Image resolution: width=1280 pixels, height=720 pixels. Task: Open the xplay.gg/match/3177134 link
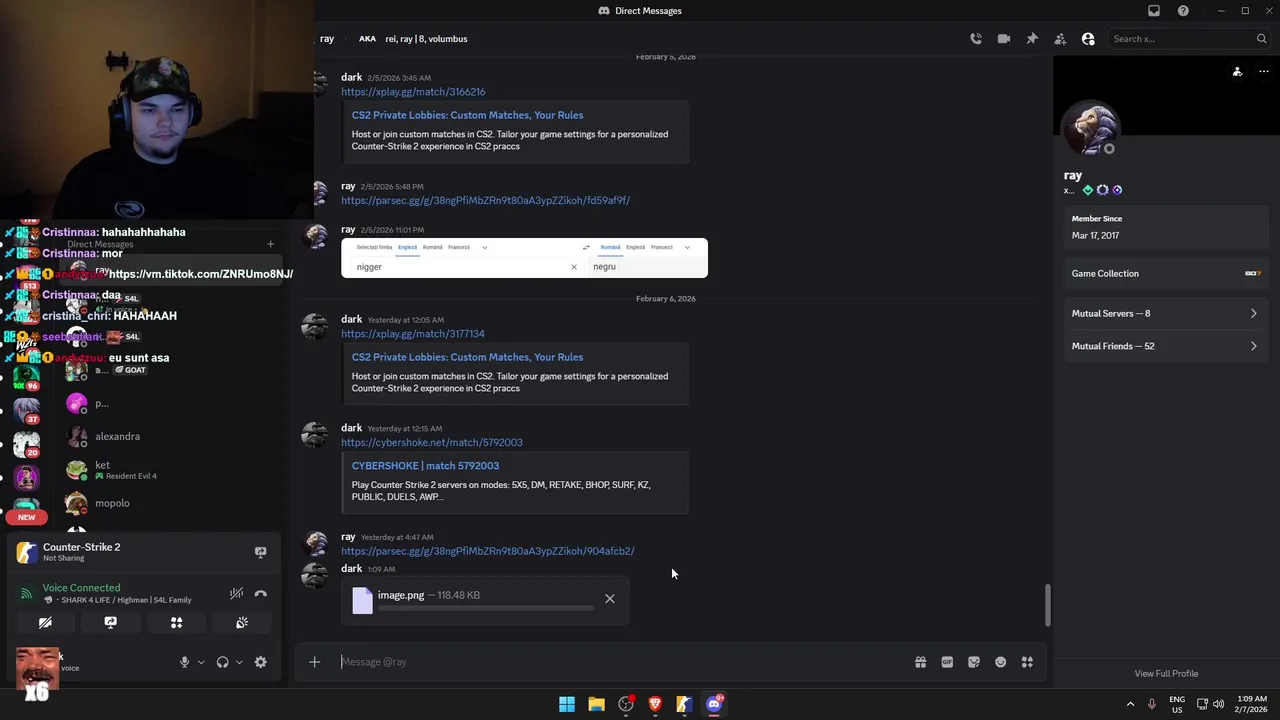[413, 334]
